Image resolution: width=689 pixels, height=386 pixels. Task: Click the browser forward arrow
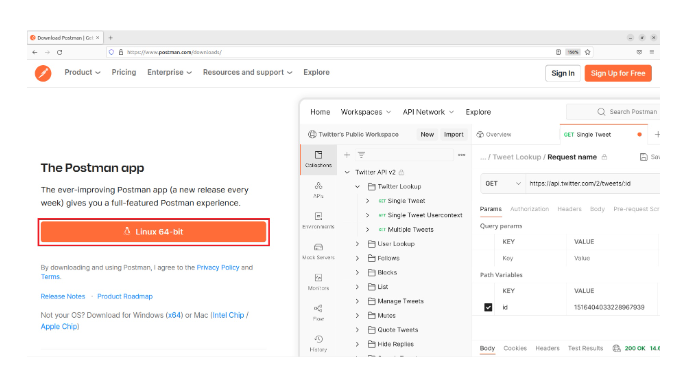coord(47,52)
